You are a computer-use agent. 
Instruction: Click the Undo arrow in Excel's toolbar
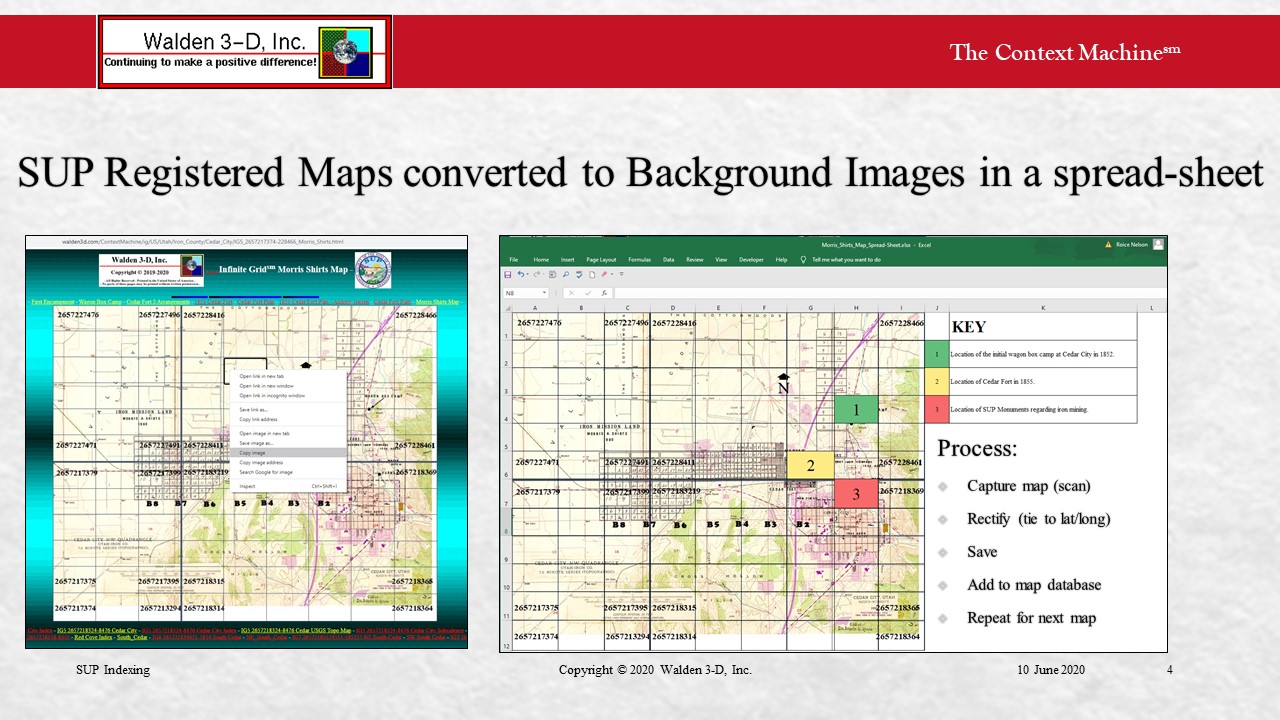point(520,274)
